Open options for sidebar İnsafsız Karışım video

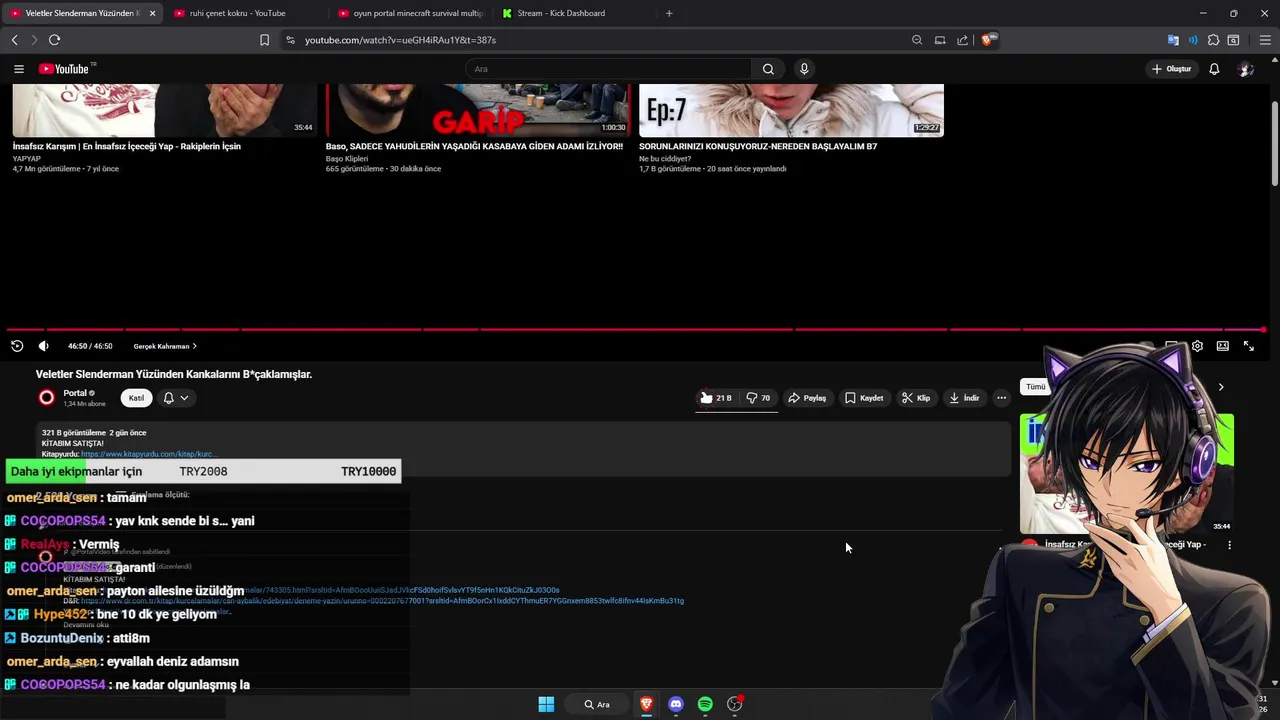(x=1229, y=545)
